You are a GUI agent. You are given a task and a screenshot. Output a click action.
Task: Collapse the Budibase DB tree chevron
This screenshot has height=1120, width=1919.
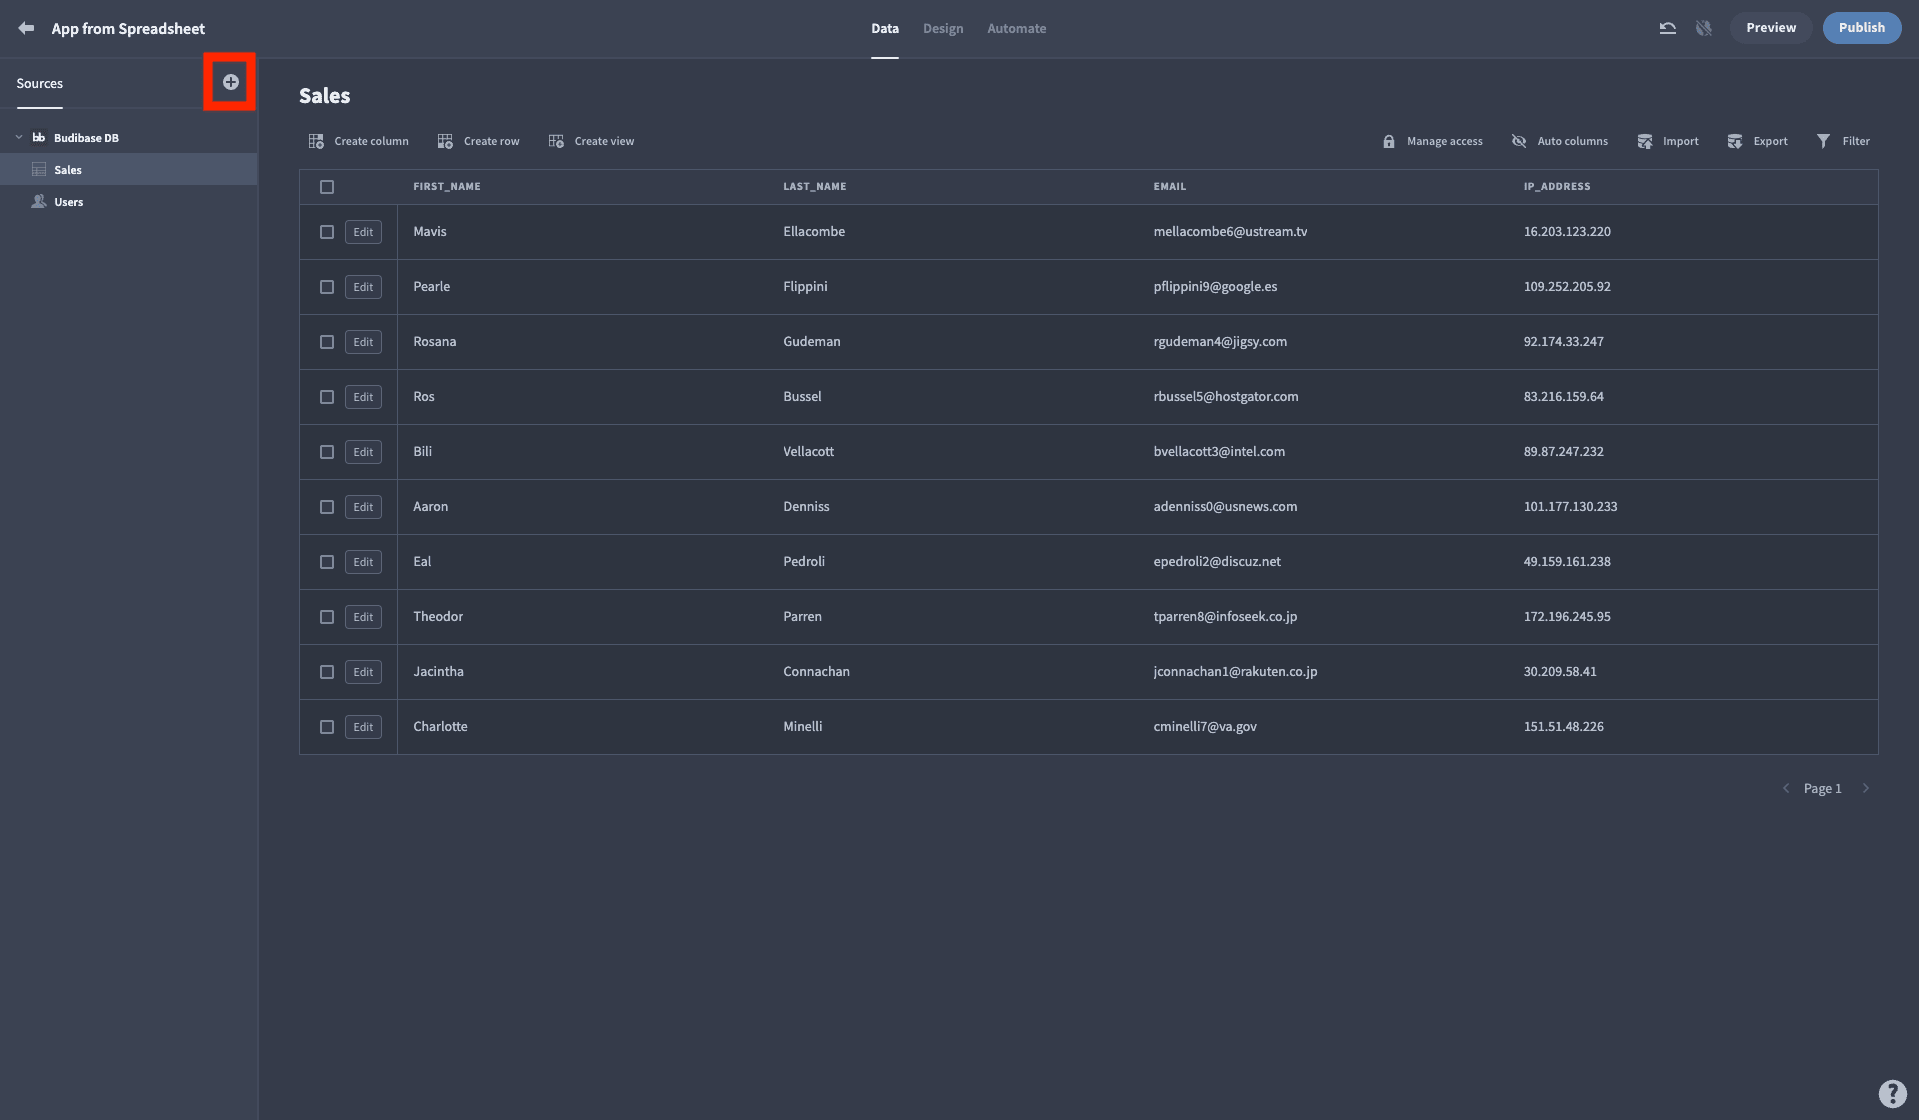point(19,137)
